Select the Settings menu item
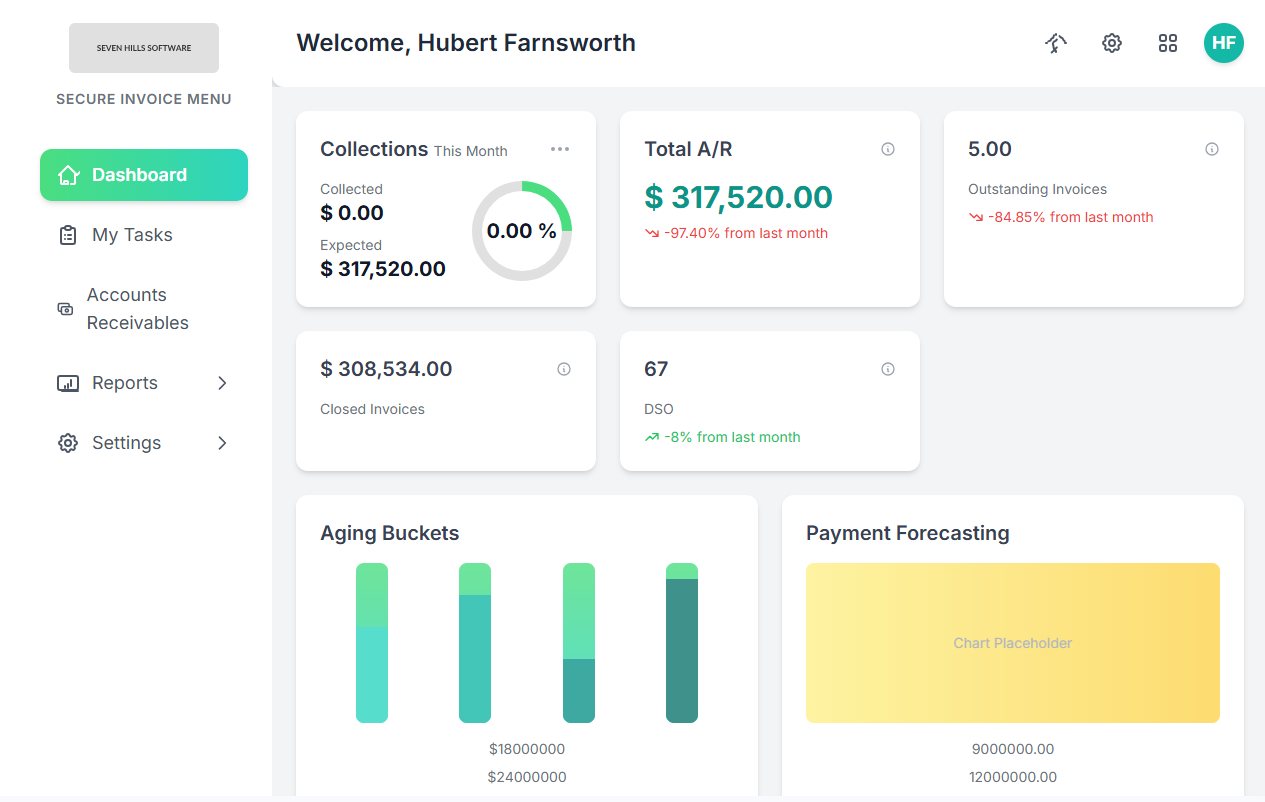This screenshot has width=1265, height=802. pos(144,443)
